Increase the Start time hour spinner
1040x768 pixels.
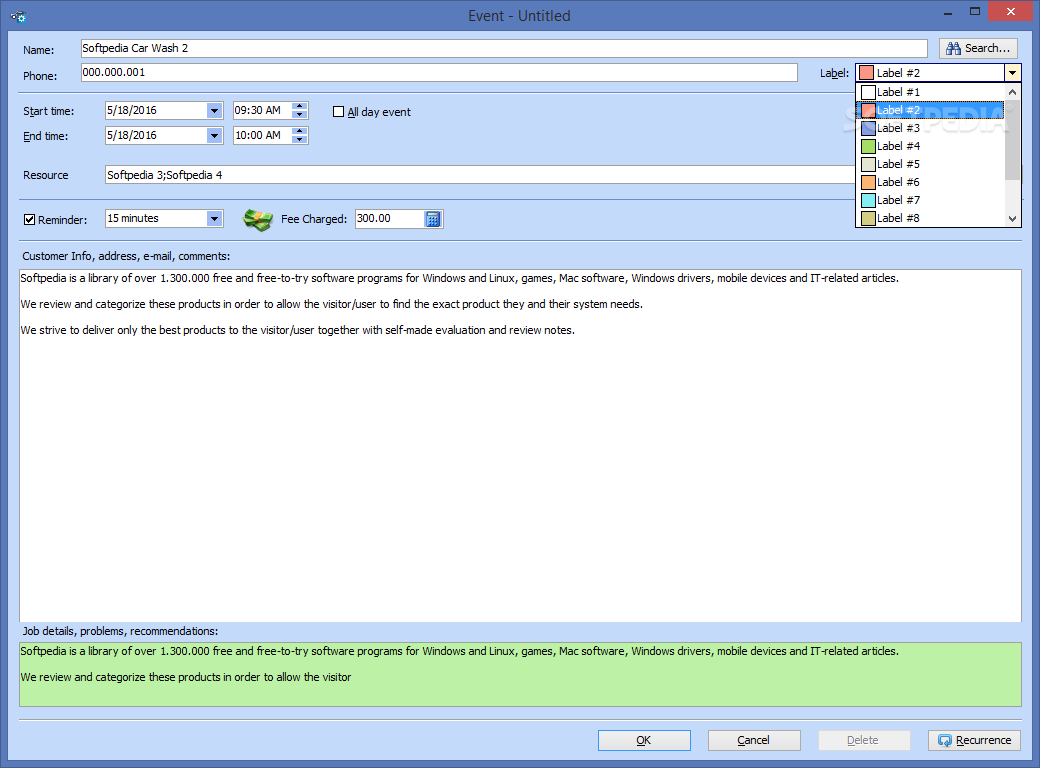(300, 106)
